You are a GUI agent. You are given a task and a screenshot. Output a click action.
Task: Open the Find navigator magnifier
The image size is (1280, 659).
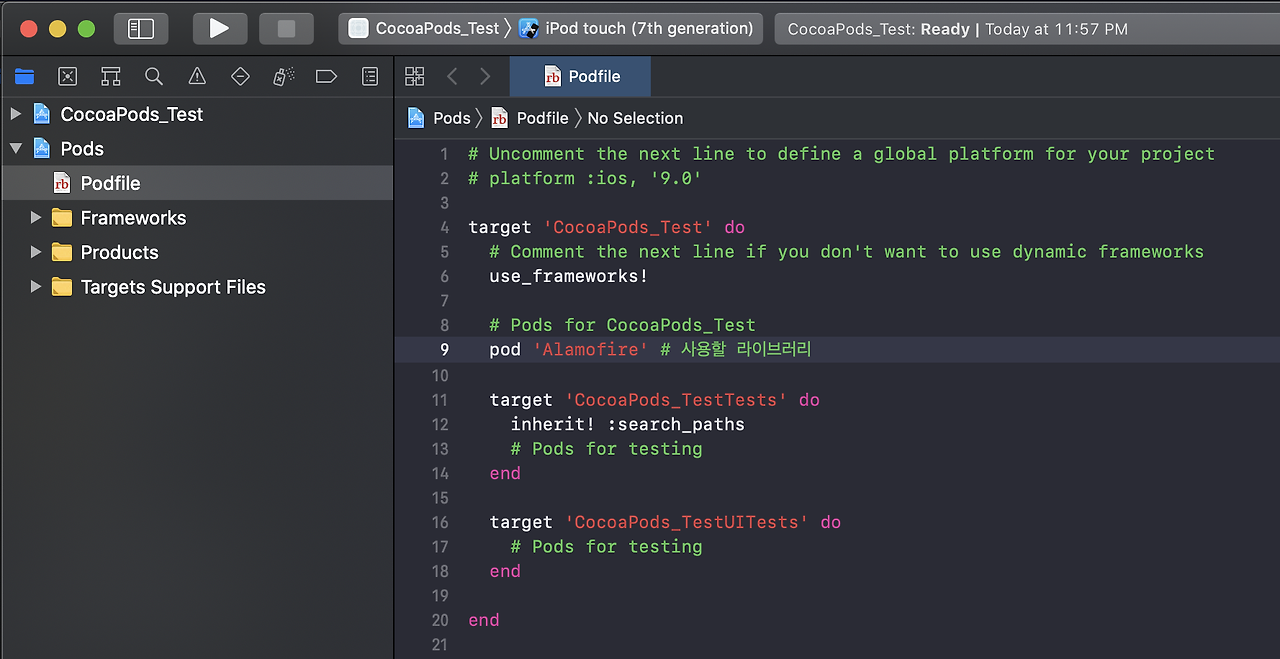tap(154, 76)
